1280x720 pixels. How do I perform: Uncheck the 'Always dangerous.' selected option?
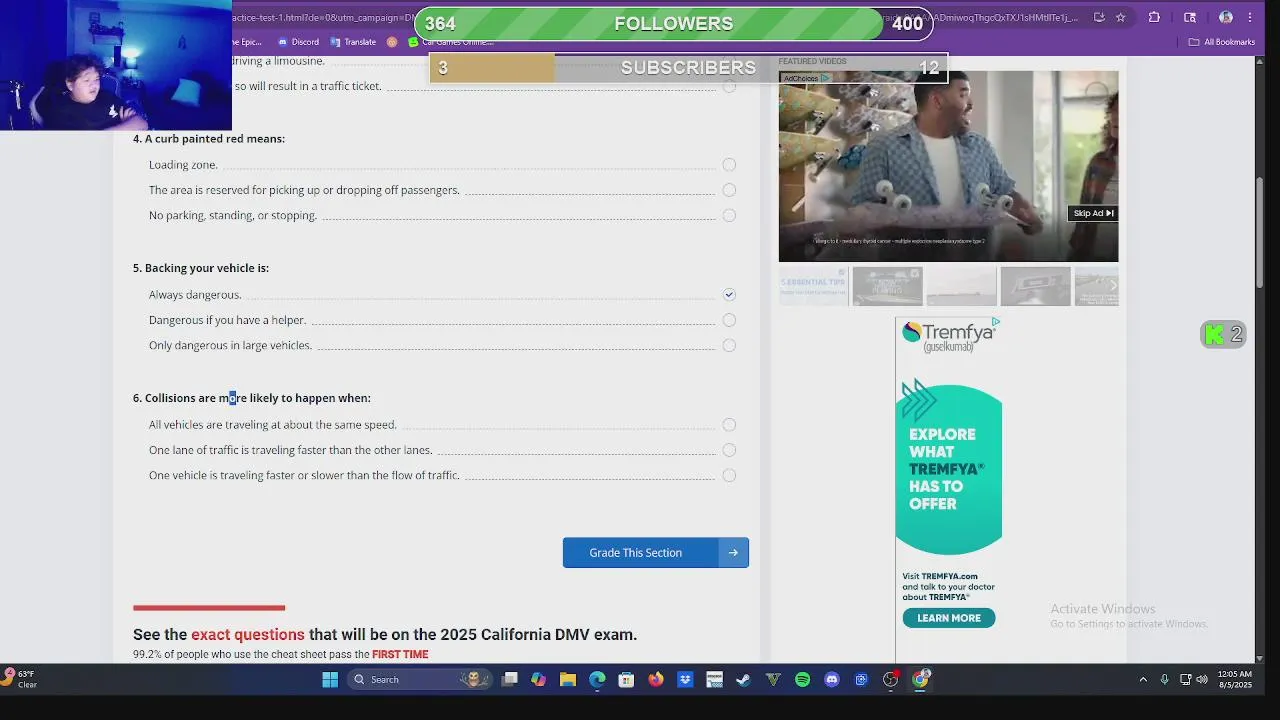tap(729, 294)
